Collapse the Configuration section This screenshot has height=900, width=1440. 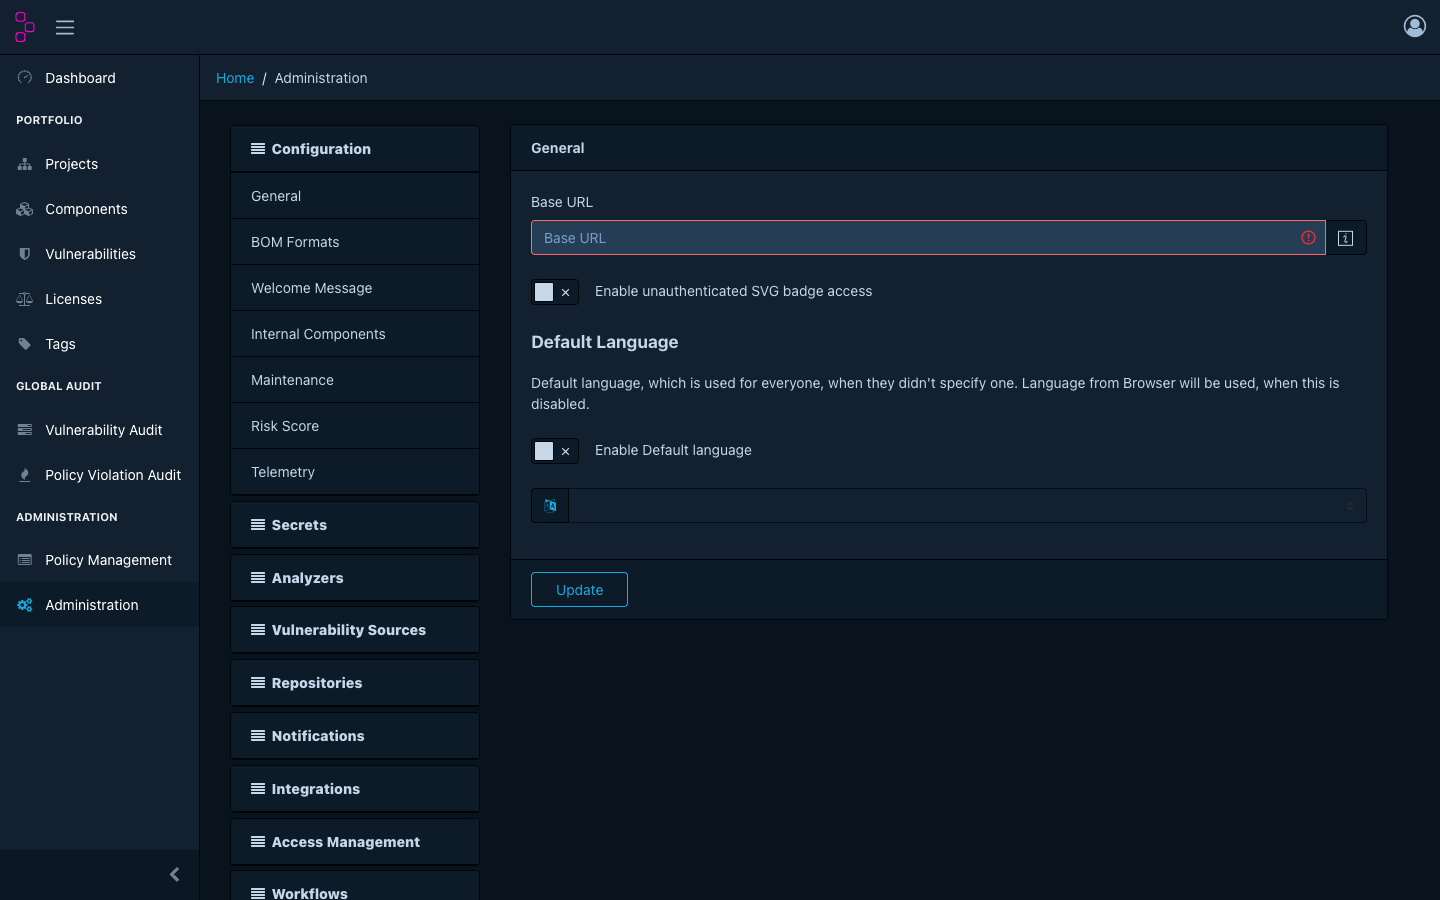(355, 149)
